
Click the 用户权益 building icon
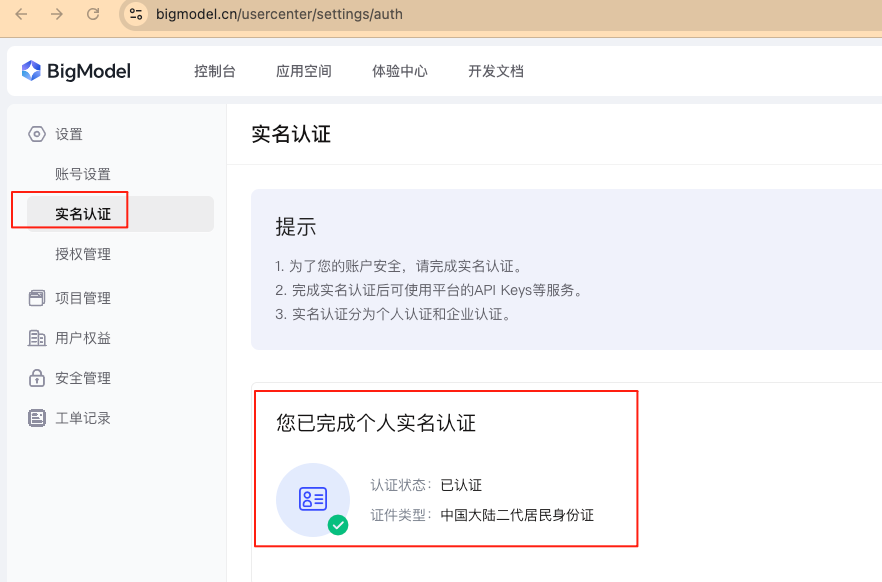[x=37, y=338]
